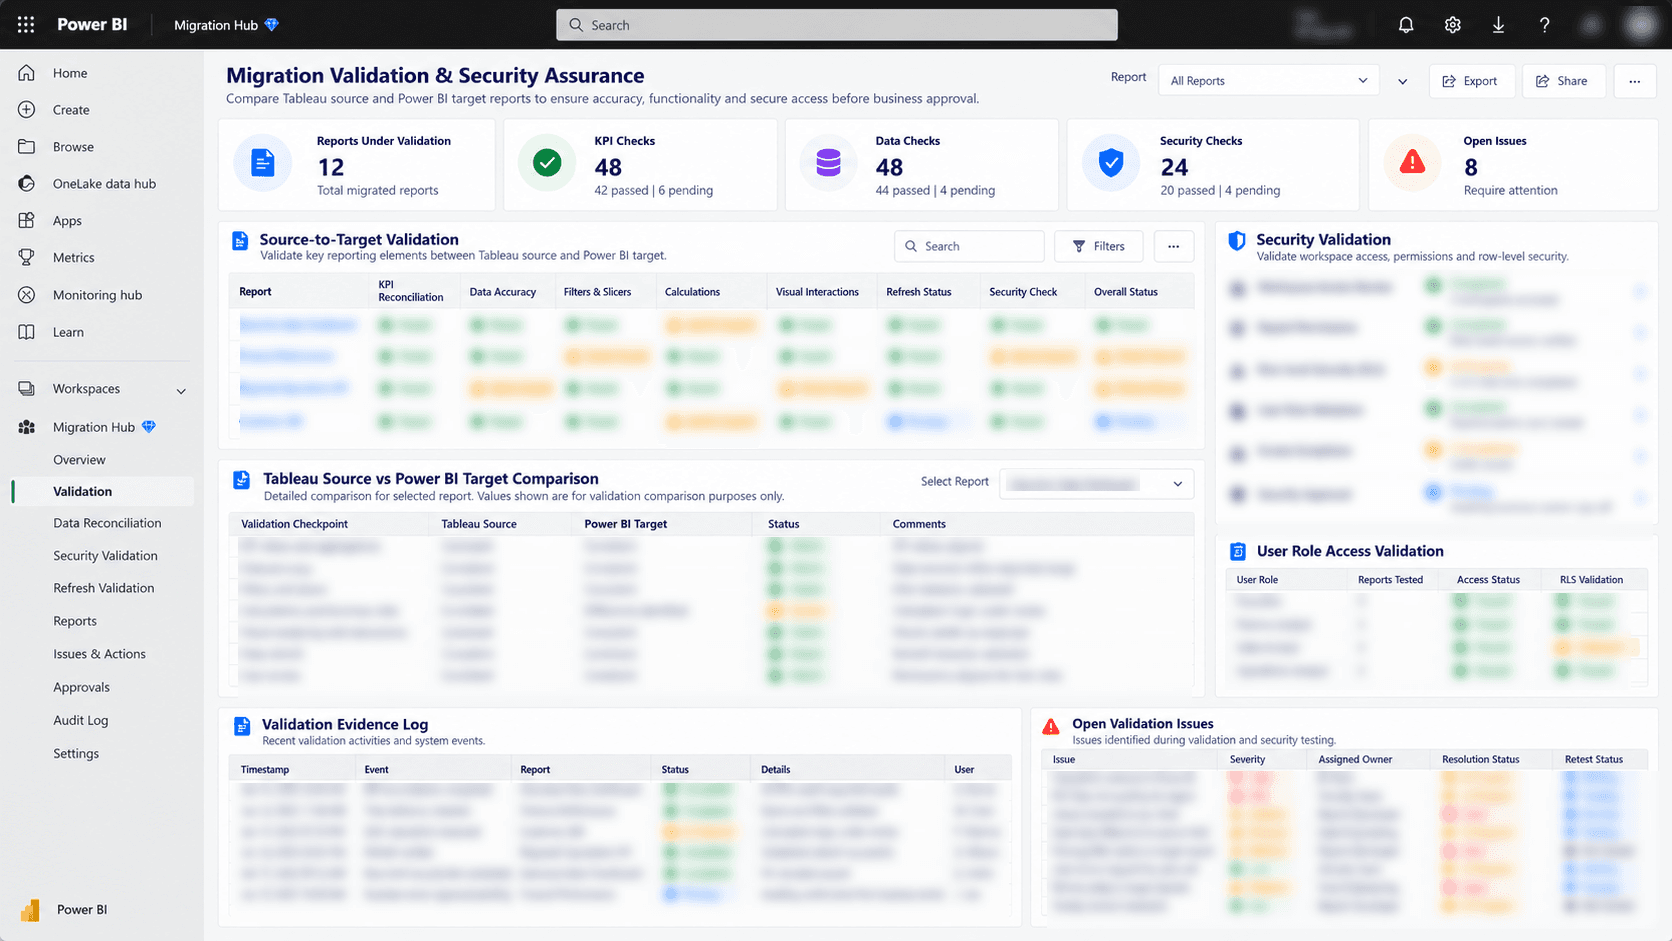Click the OneLake data hub icon
The width and height of the screenshot is (1672, 941).
click(x=27, y=184)
